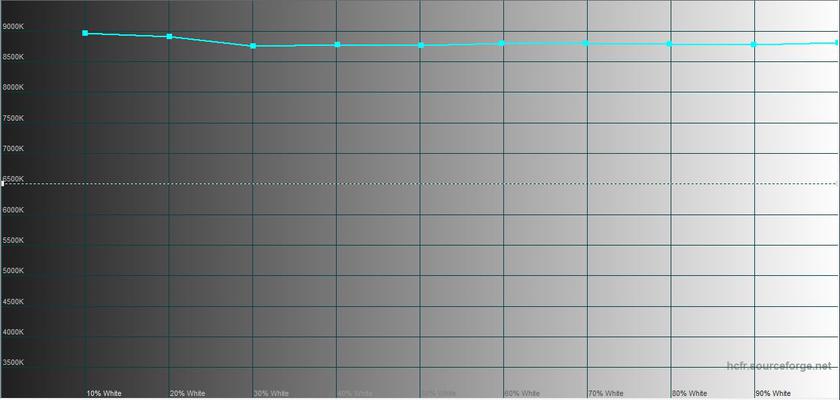Select the curve point at 80% White

669,44
